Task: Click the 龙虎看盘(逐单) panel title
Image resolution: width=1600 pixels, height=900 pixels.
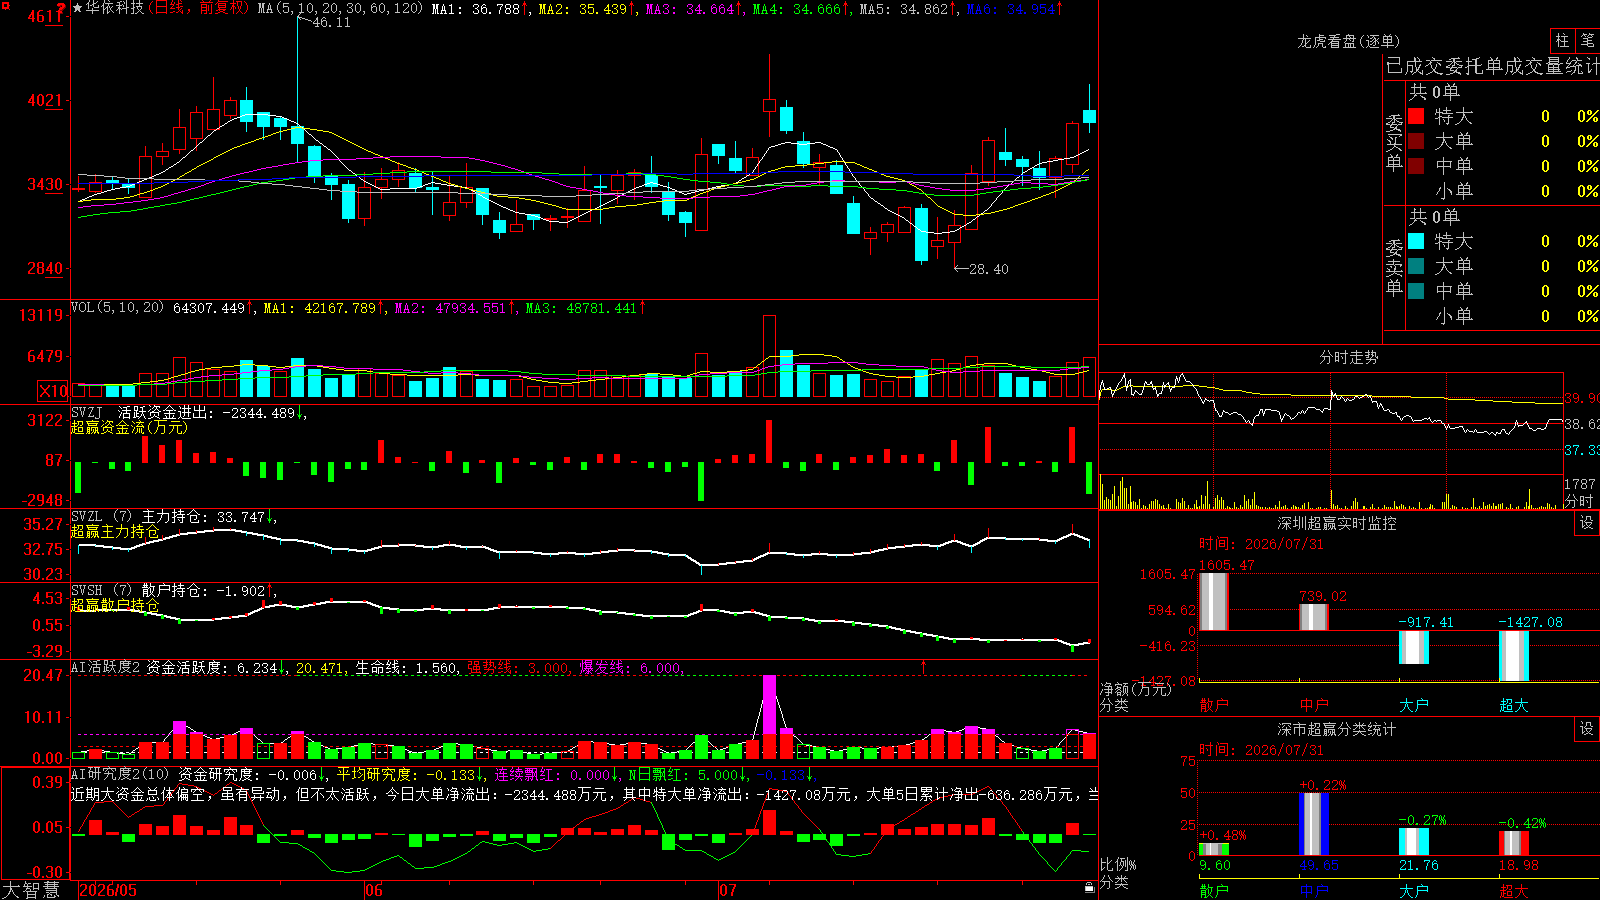Action: pos(1348,41)
